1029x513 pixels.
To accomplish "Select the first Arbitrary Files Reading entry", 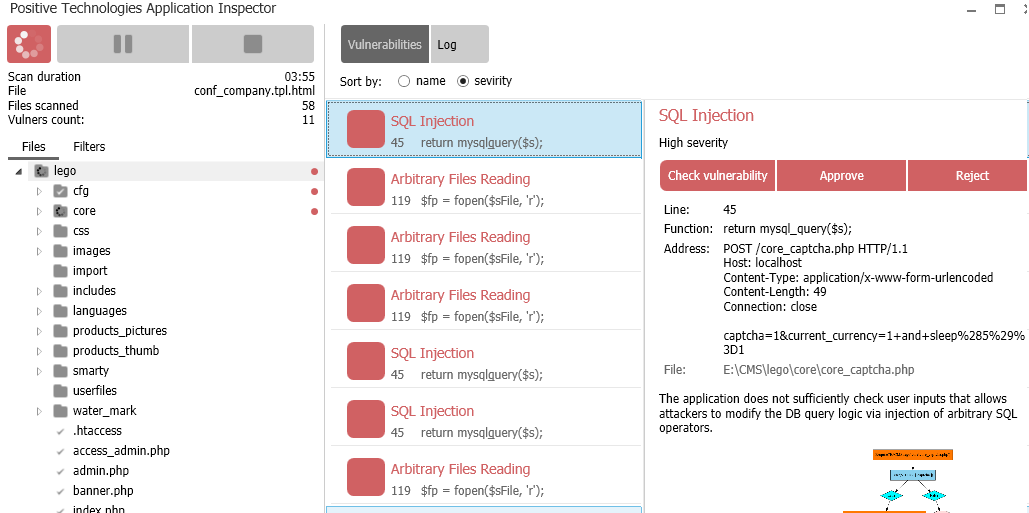I will (x=484, y=187).
